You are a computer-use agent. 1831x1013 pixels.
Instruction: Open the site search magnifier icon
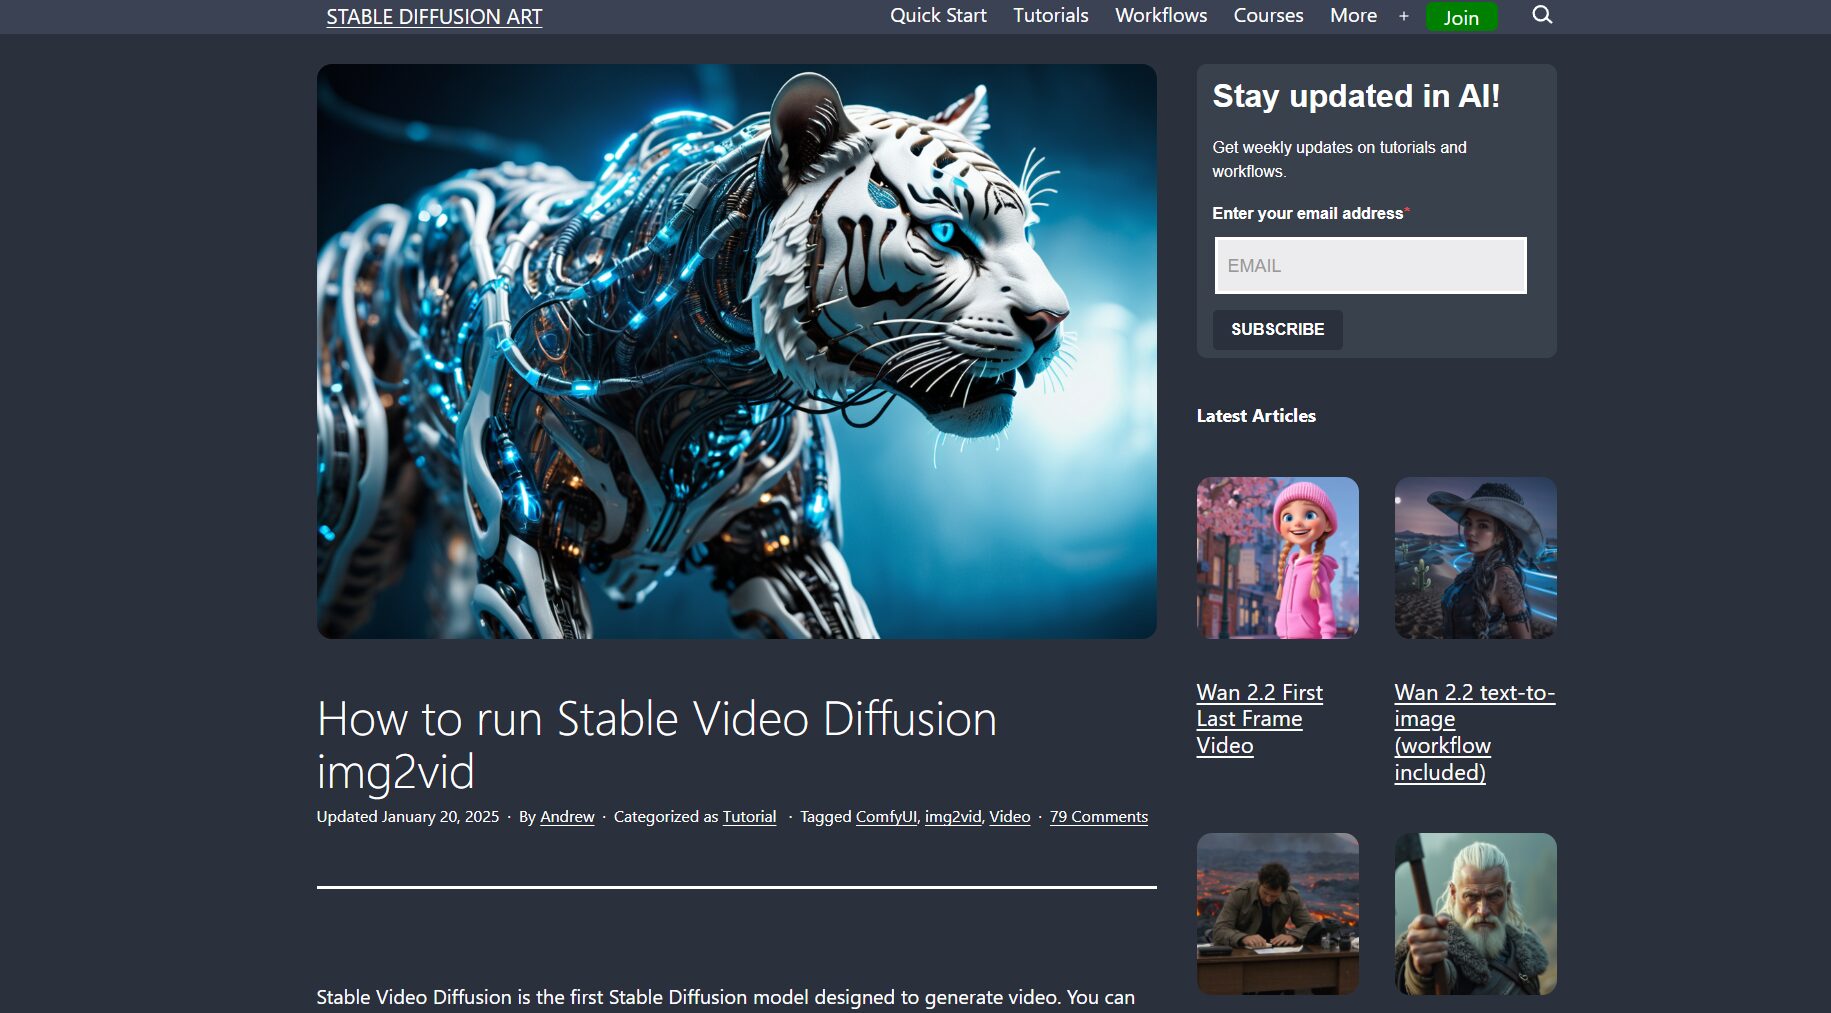(x=1542, y=15)
